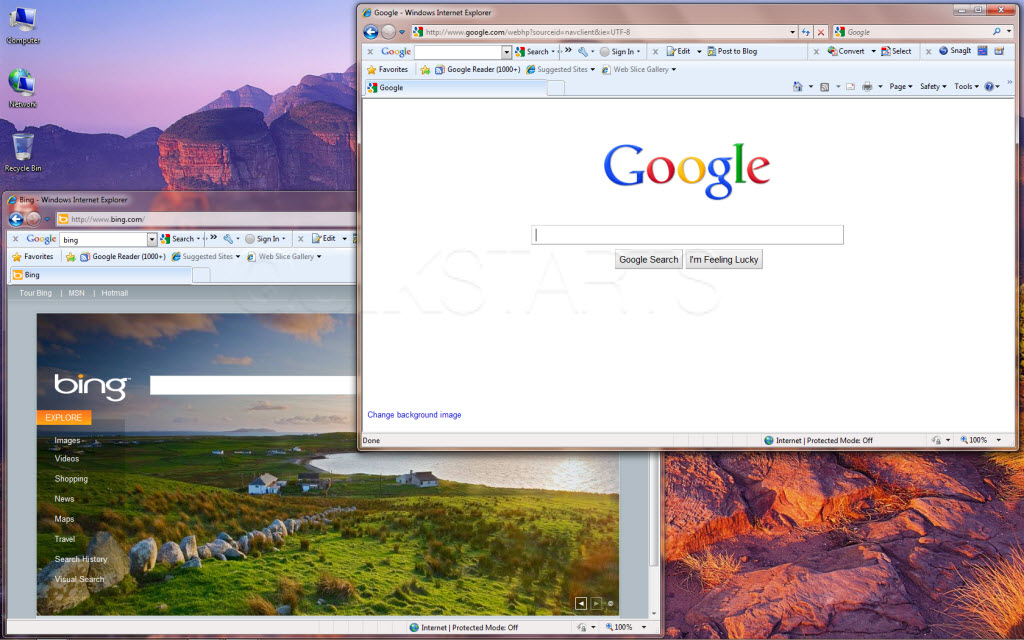This screenshot has height=640, width=1024.
Task: Click the blue window icon next to SnagIt
Action: [x=982, y=51]
